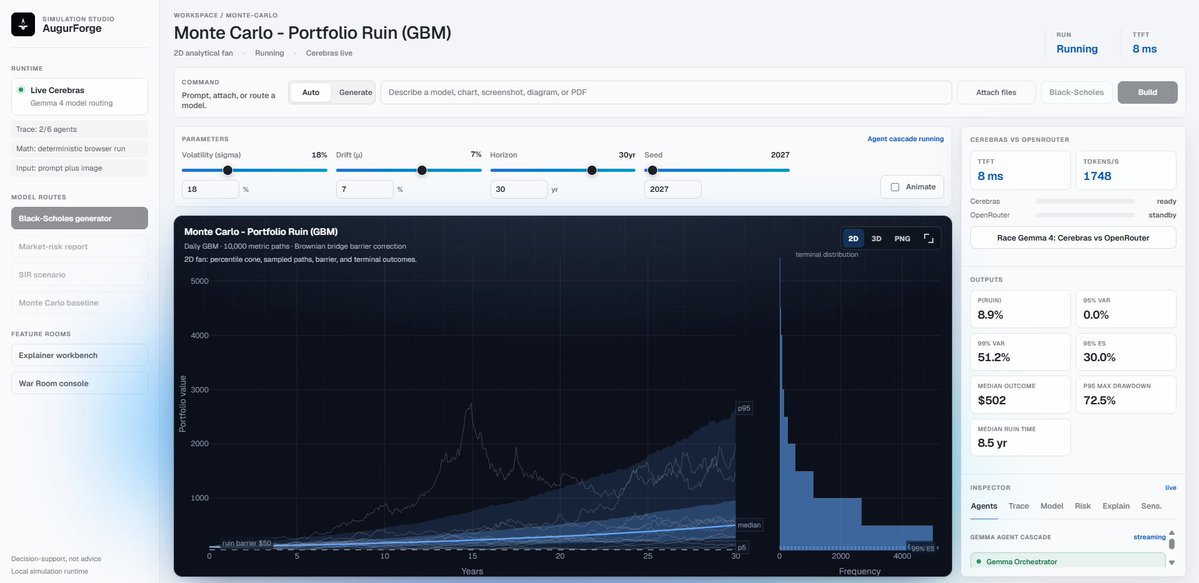Viewport: 1199px width, 583px height.
Task: Open the Trace inspector tab
Action: pos(1019,506)
